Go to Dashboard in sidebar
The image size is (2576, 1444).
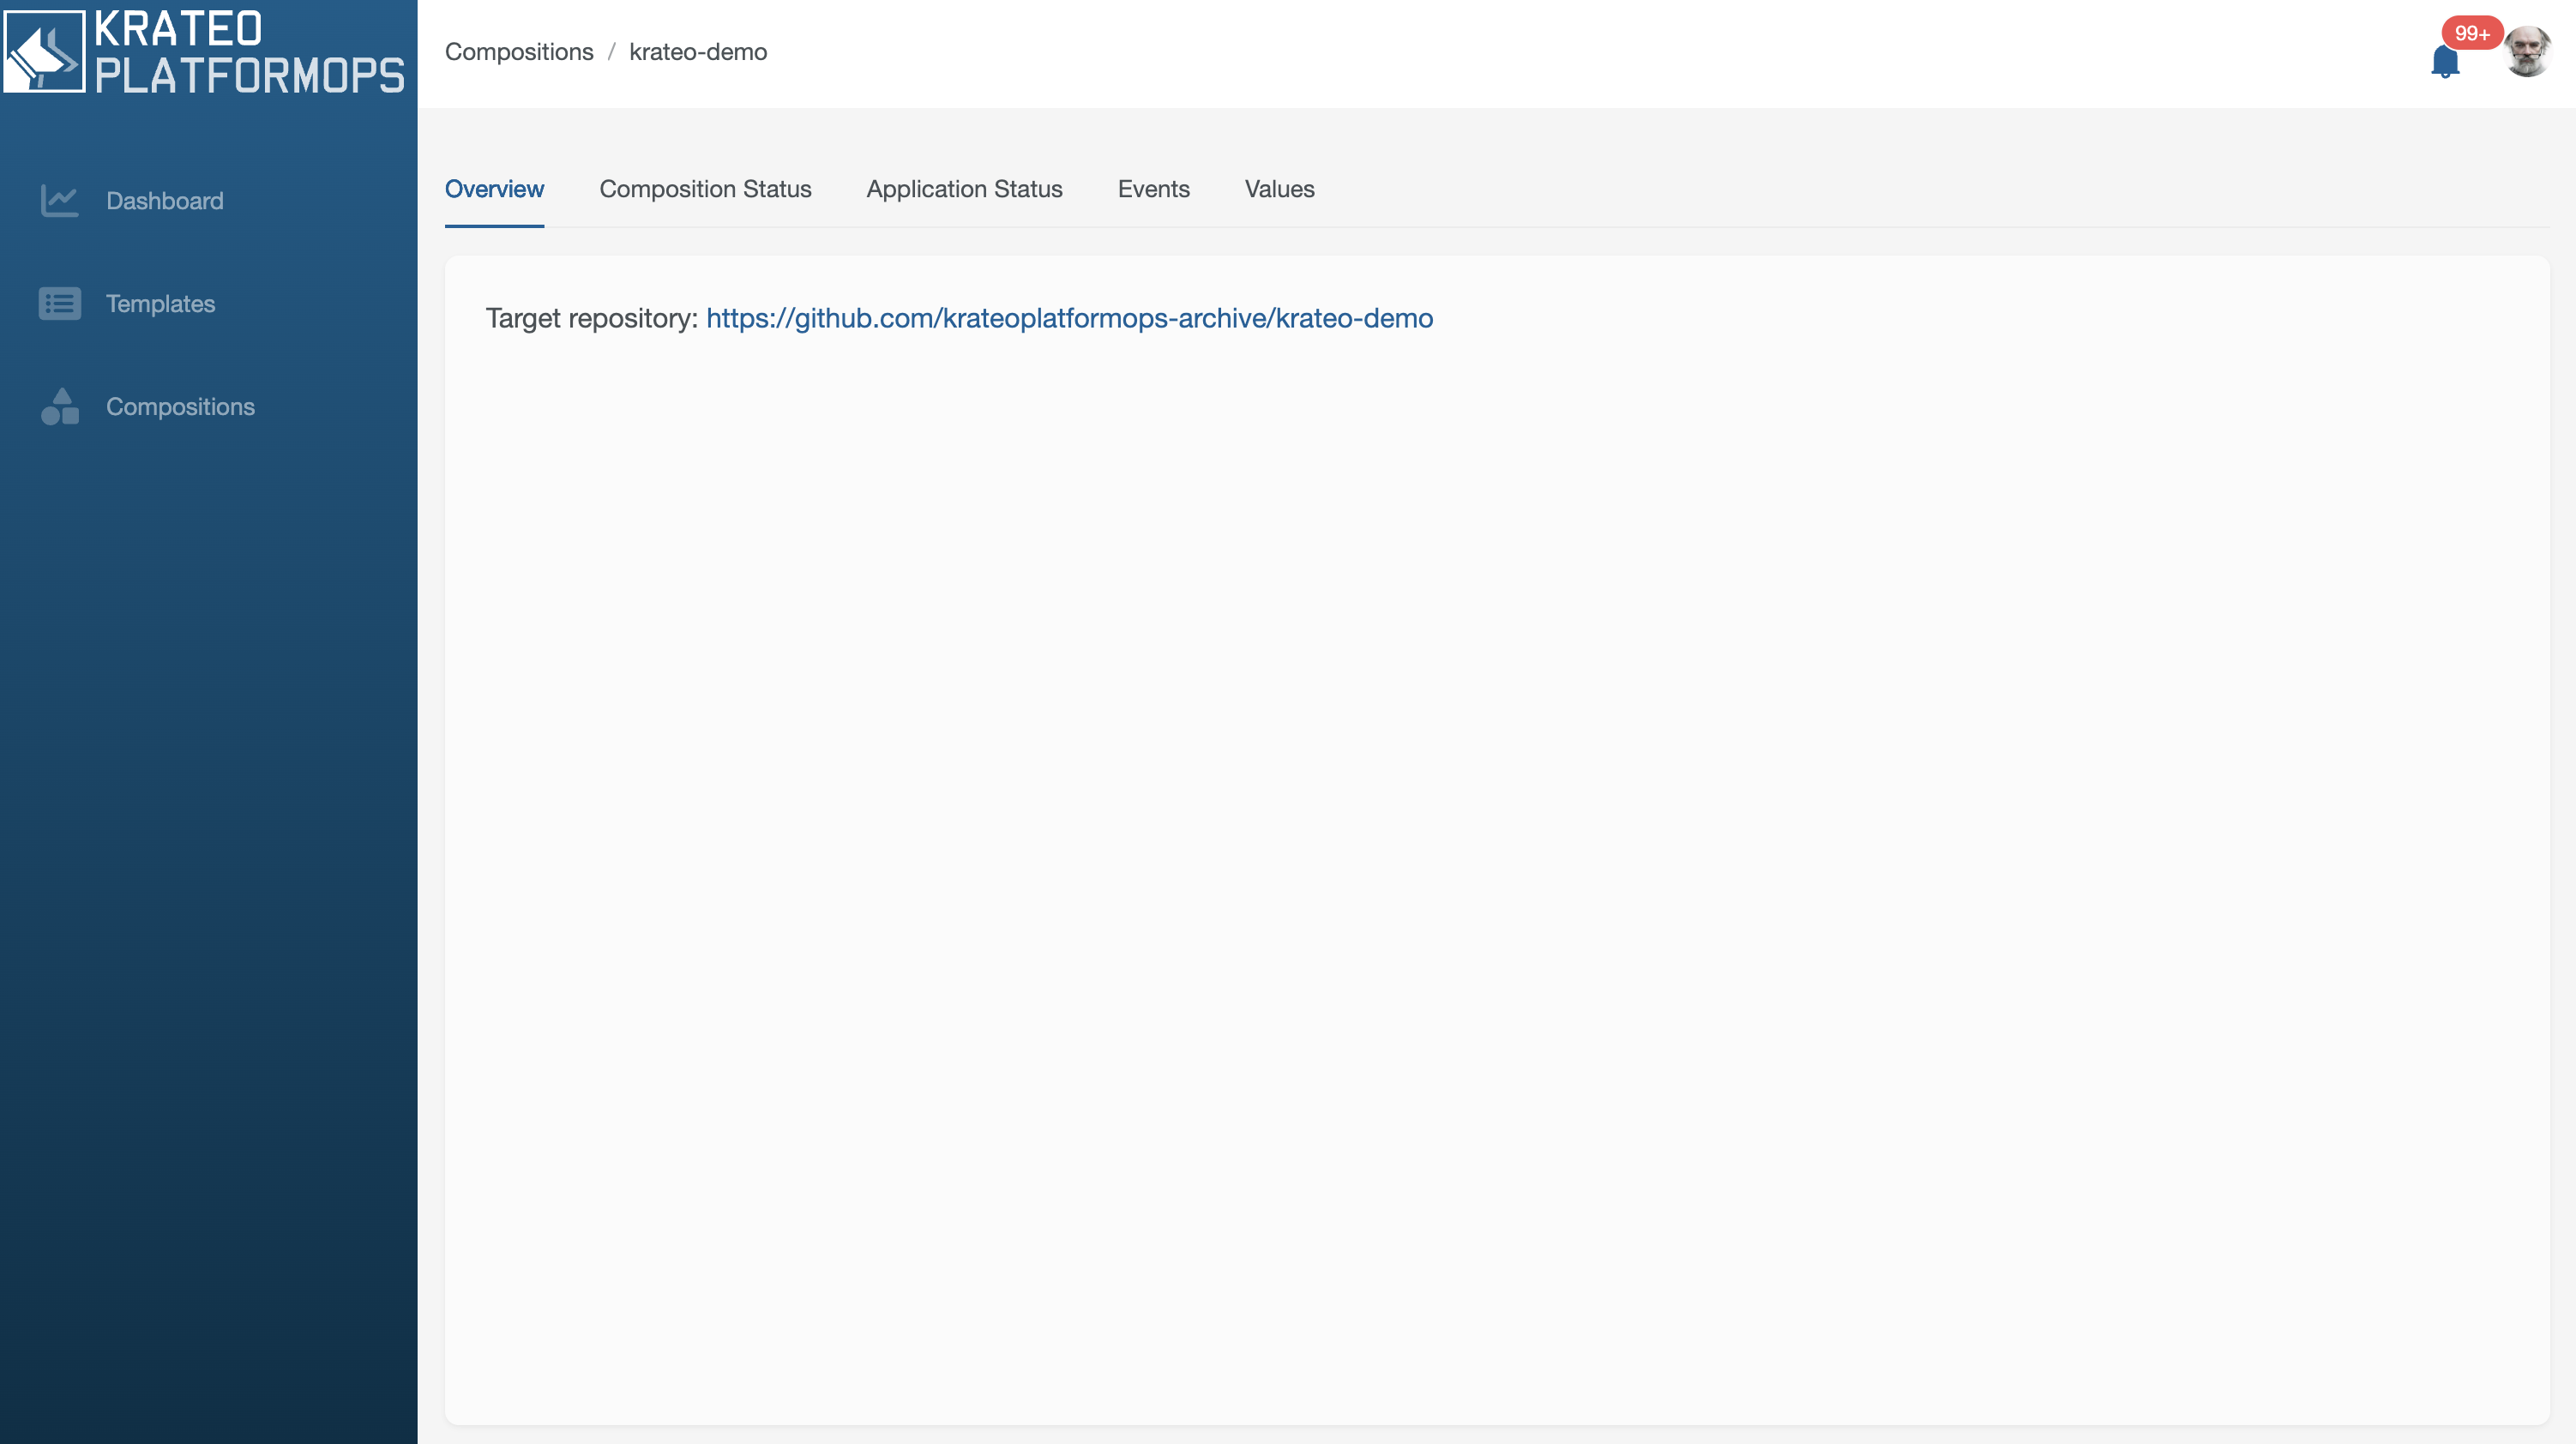click(x=165, y=201)
